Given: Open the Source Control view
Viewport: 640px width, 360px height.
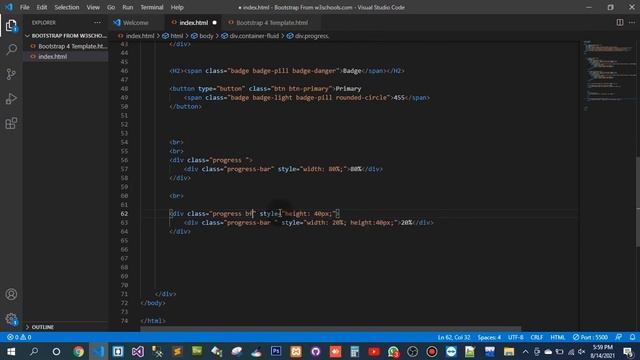Looking at the screenshot, I should click(x=11, y=74).
